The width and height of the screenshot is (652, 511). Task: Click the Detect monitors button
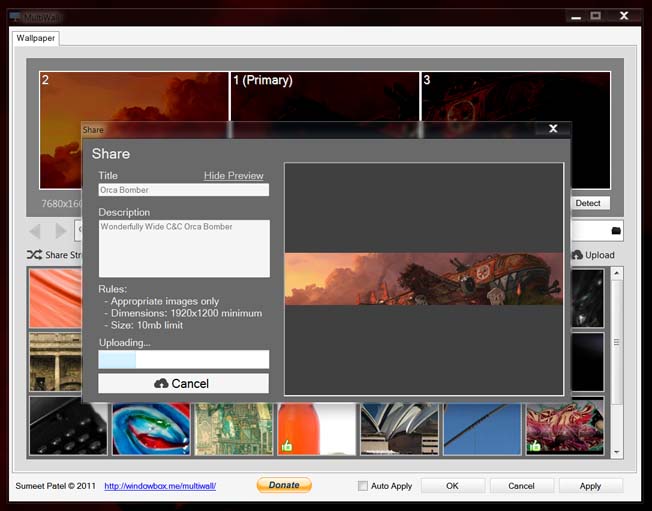click(588, 203)
